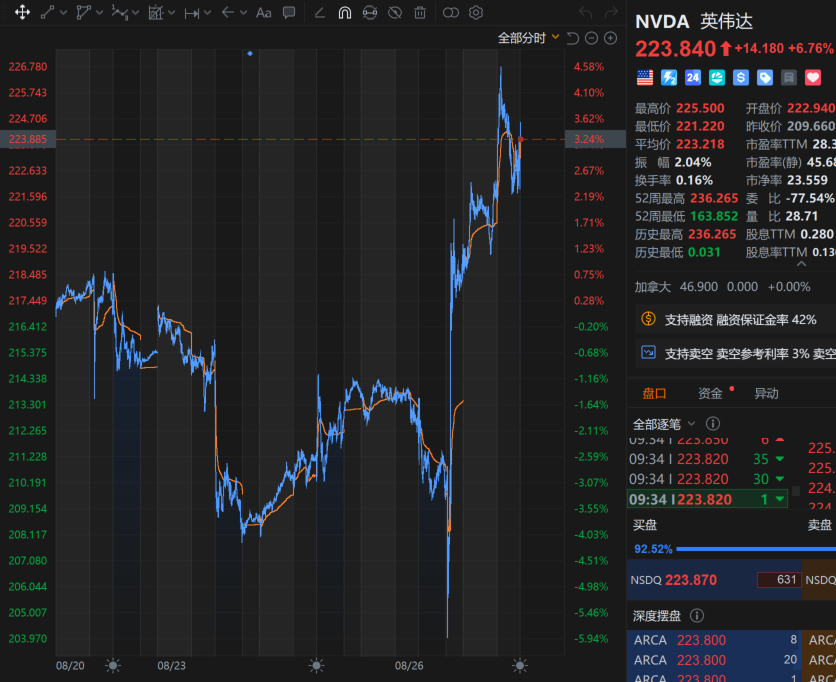The height and width of the screenshot is (682, 836).
Task: Switch to the 资金 tab
Action: [710, 394]
